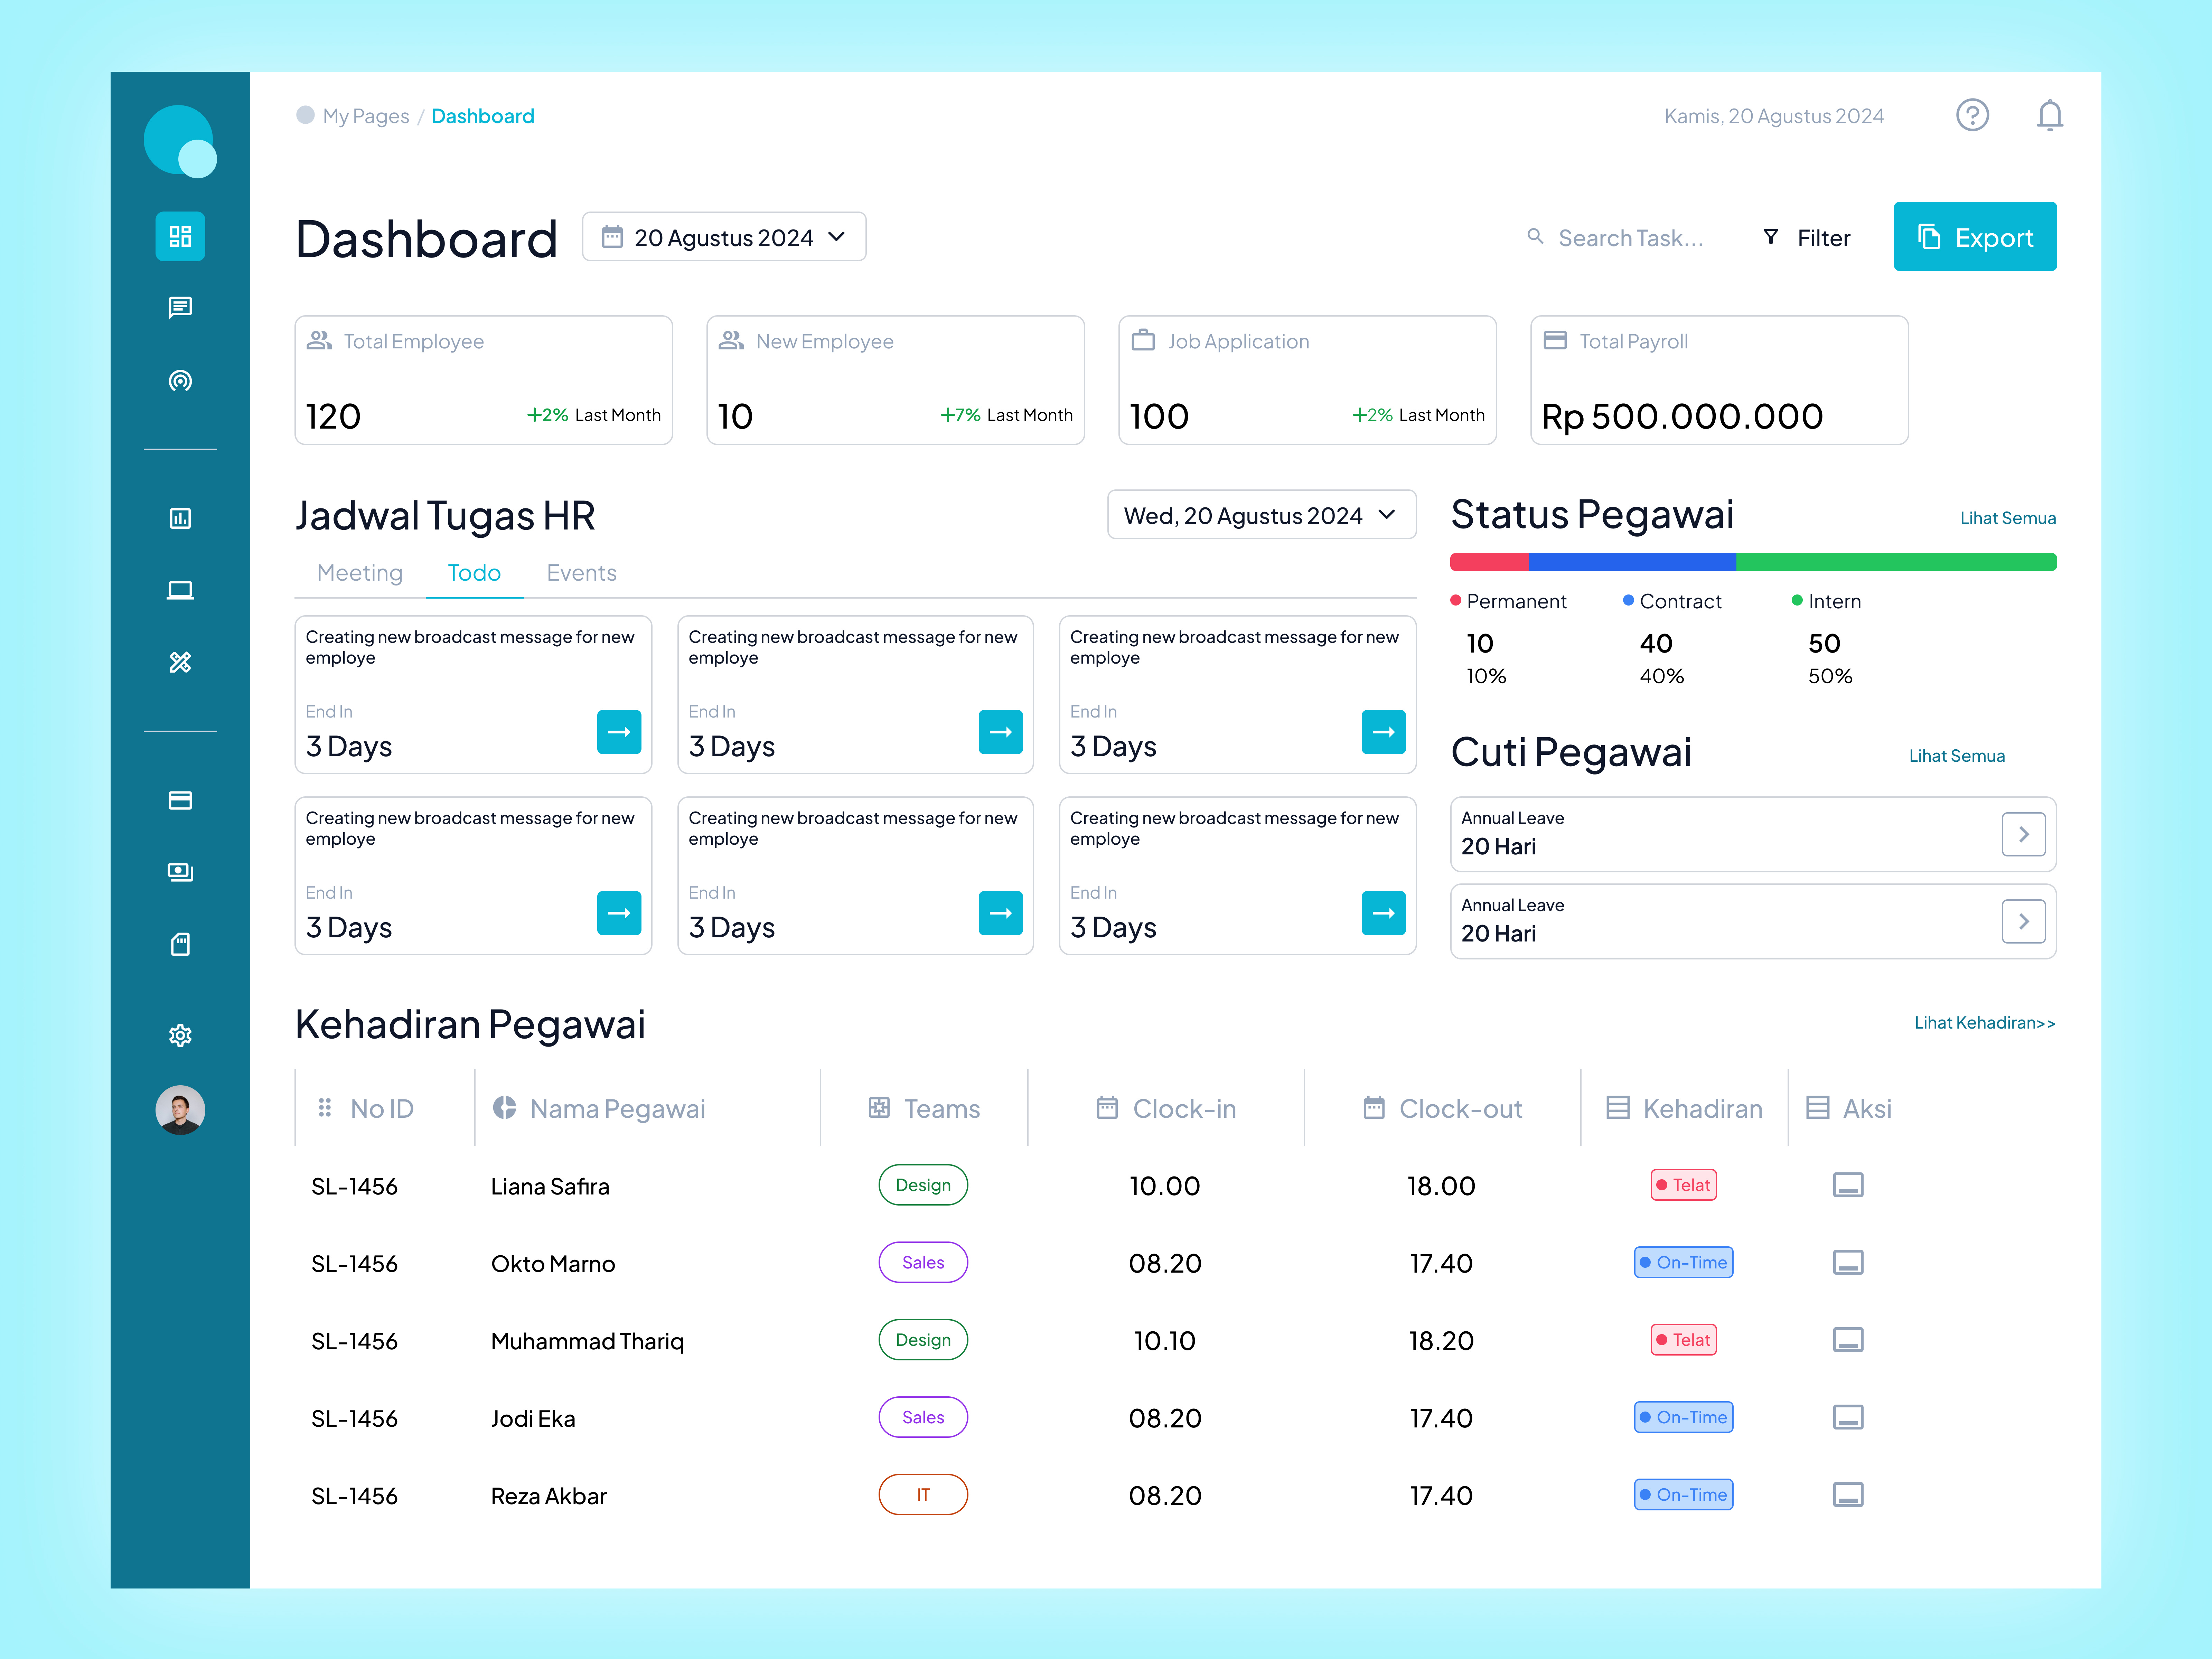This screenshot has height=1659, width=2212.
Task: Select the crossed tools icon in sidebar
Action: [180, 661]
